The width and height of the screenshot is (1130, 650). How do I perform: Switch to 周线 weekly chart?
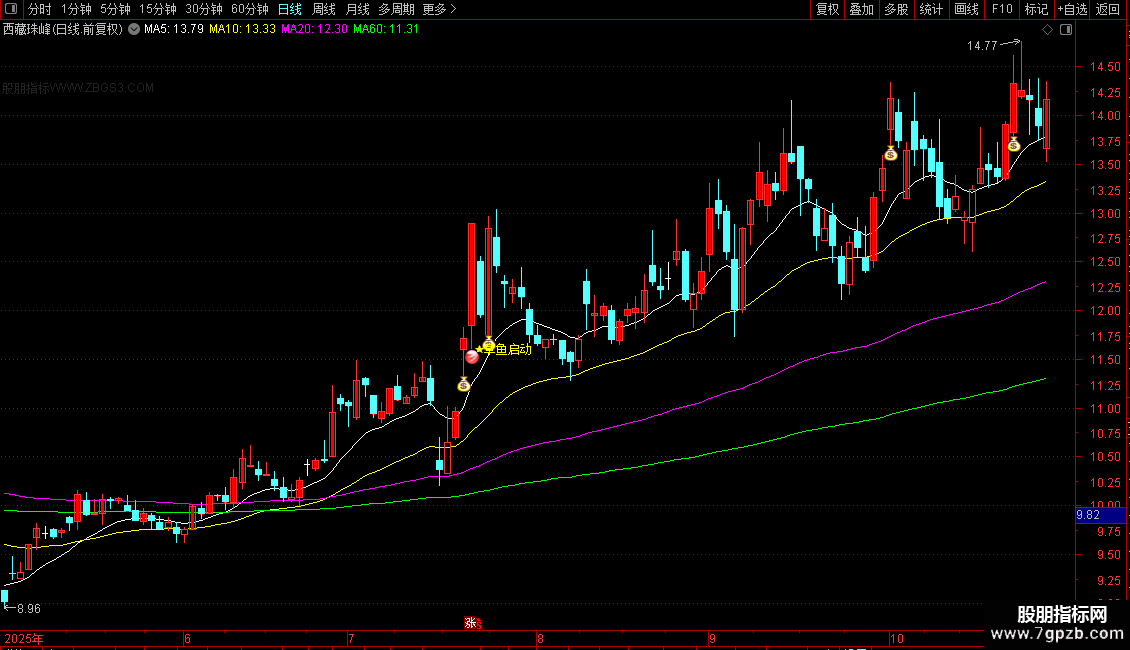point(324,9)
